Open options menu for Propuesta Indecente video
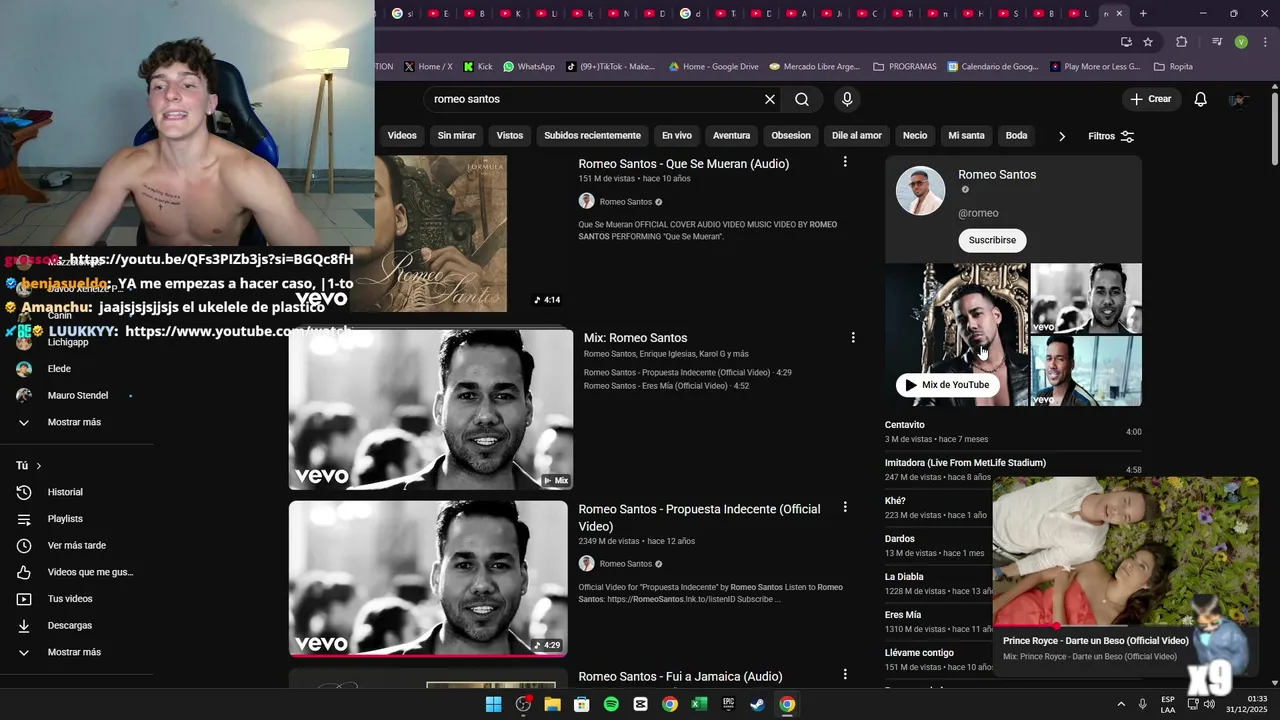The image size is (1280, 720). [845, 508]
